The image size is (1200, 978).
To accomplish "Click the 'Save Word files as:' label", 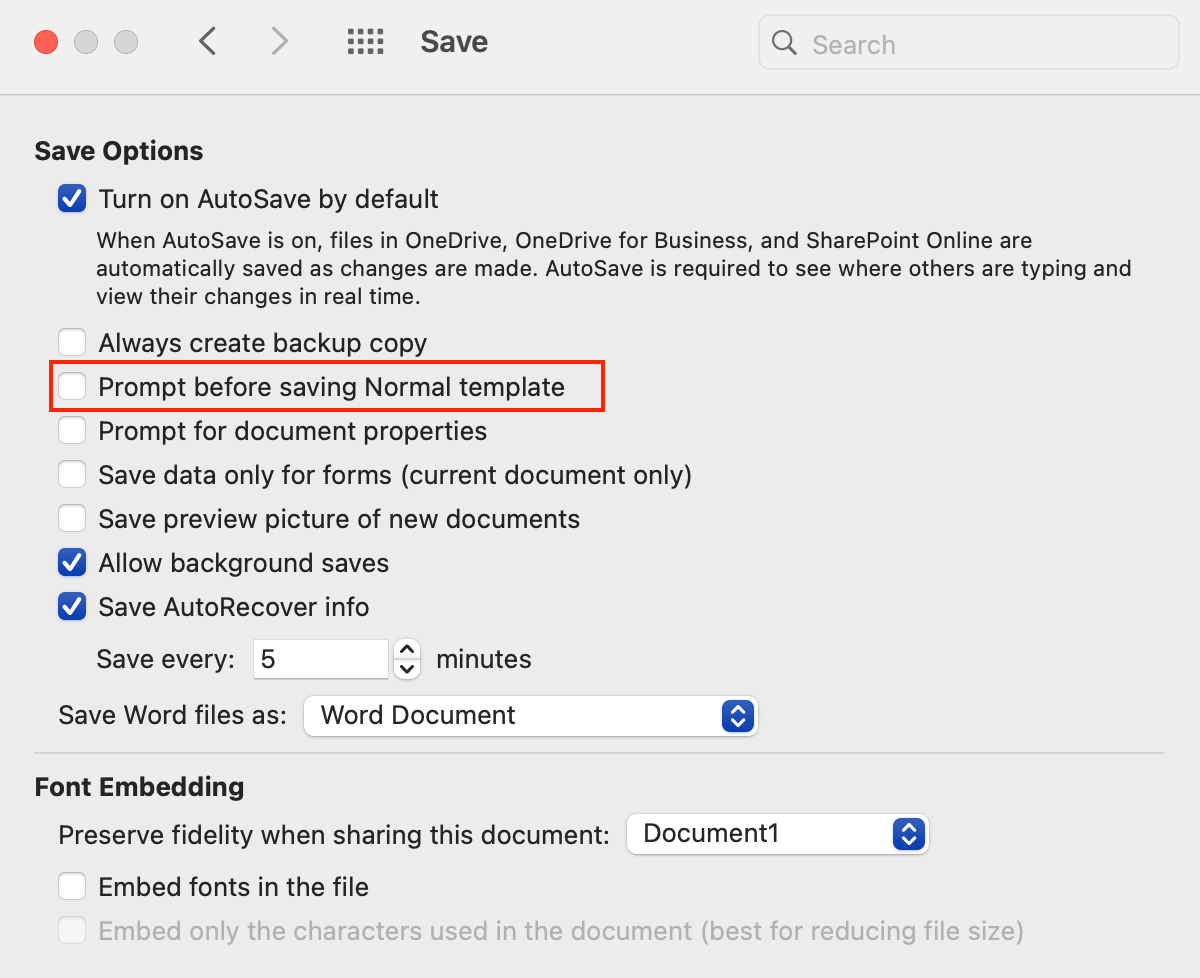I will pyautogui.click(x=173, y=716).
